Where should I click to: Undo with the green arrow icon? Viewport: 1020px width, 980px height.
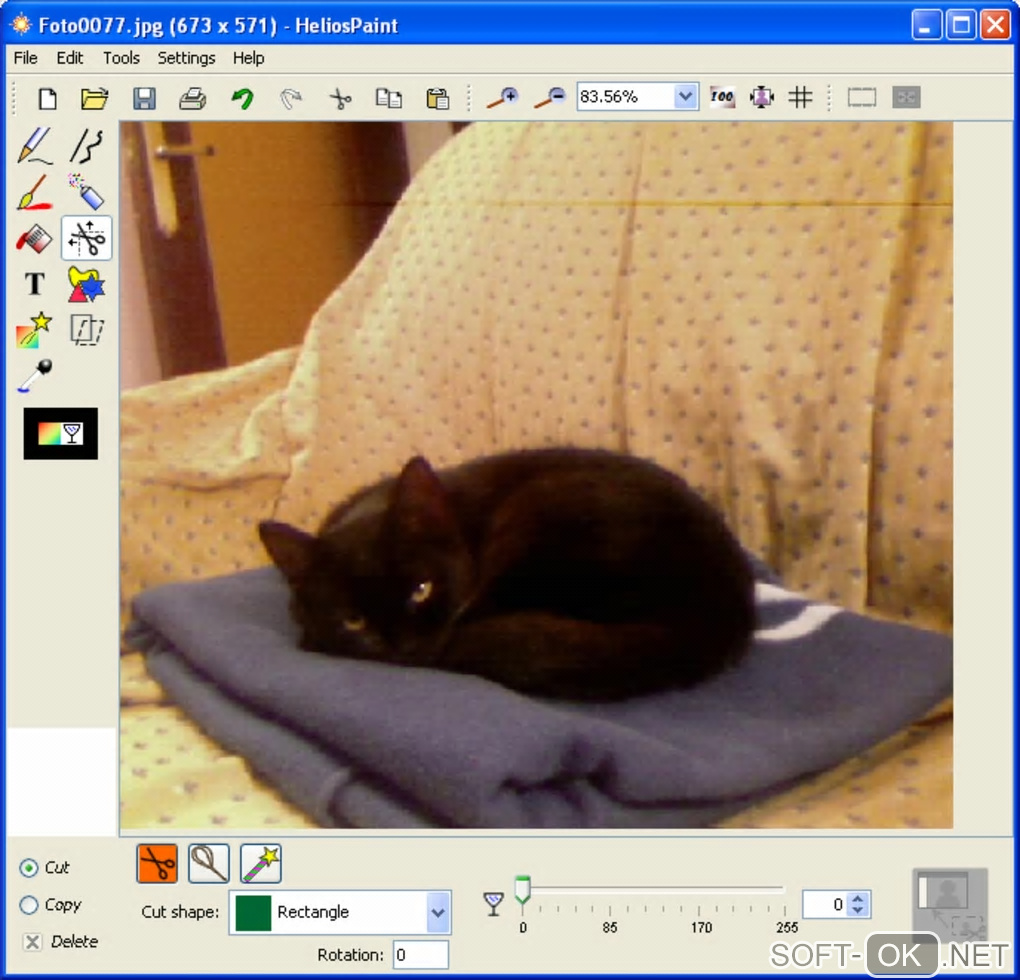(243, 99)
